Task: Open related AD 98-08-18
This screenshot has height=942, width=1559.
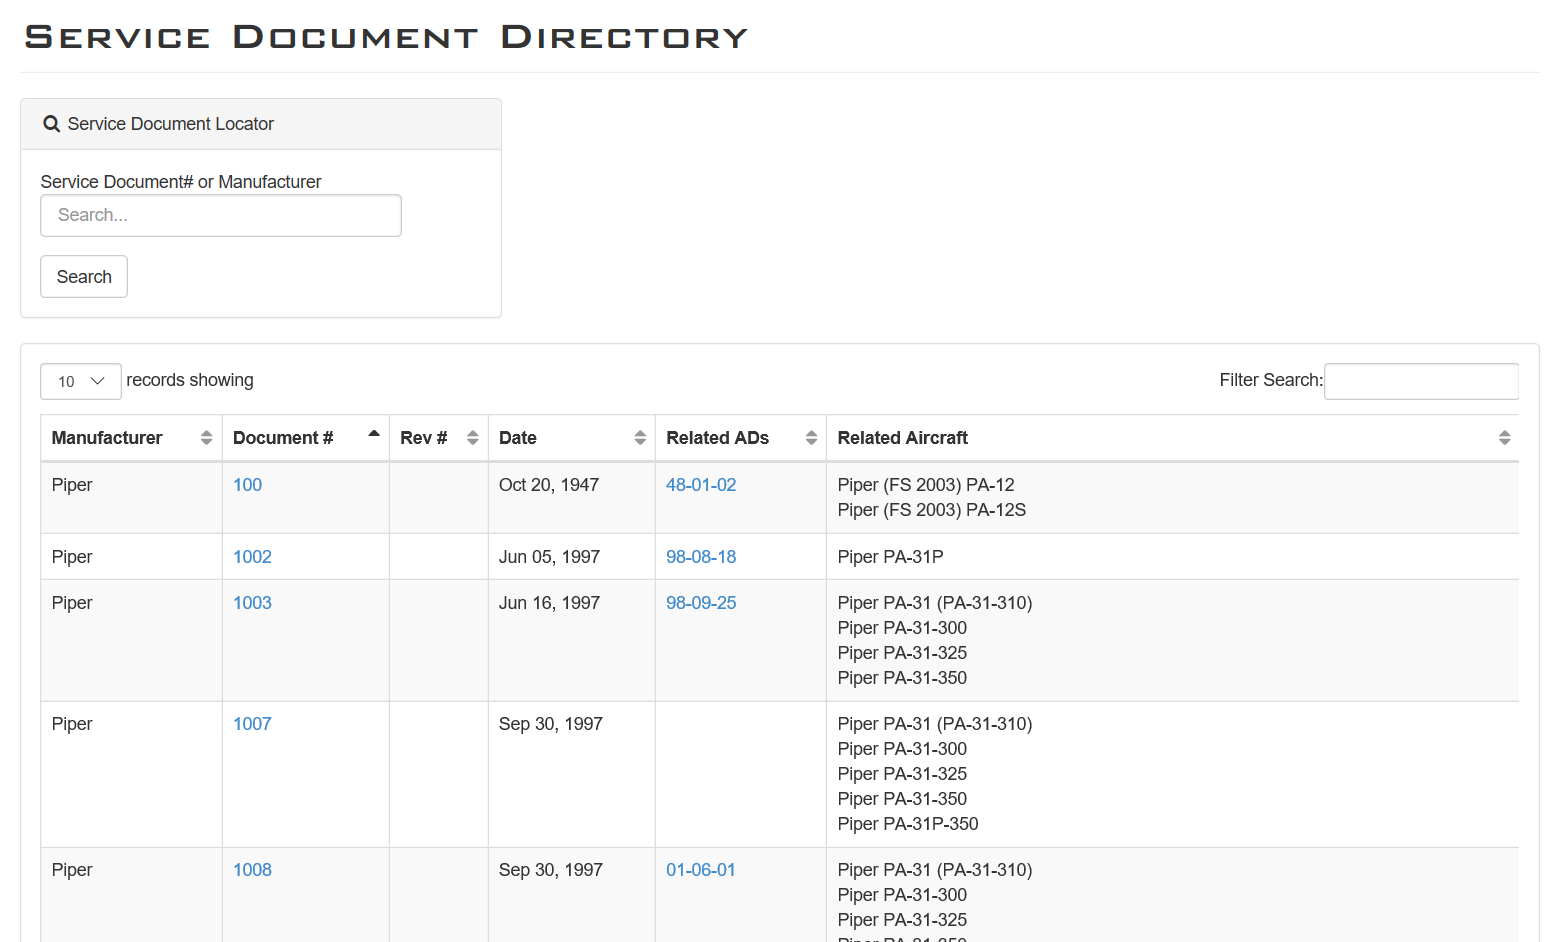Action: (701, 557)
